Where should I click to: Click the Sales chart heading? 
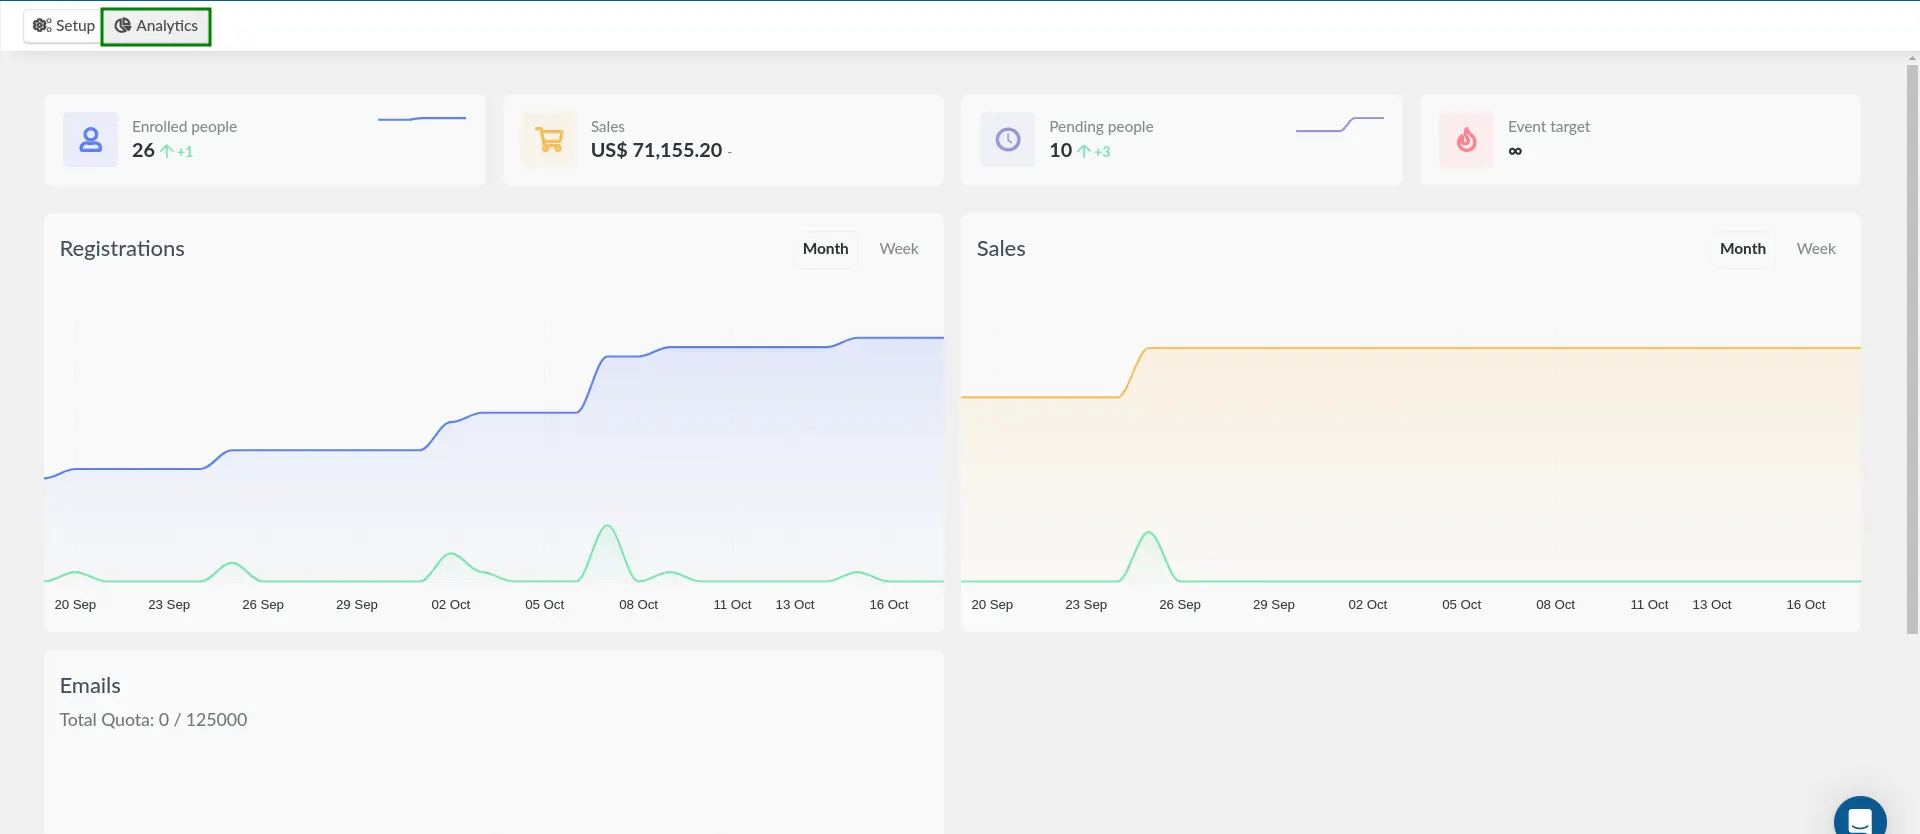coord(1001,249)
